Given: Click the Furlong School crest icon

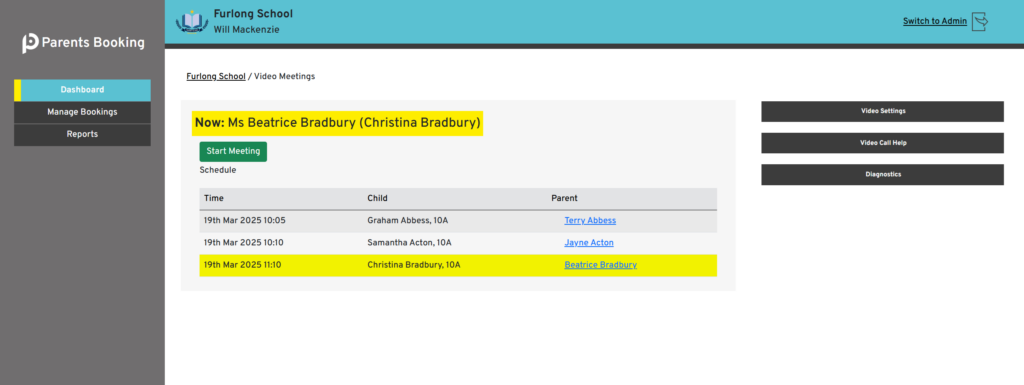Looking at the screenshot, I should [192, 21].
